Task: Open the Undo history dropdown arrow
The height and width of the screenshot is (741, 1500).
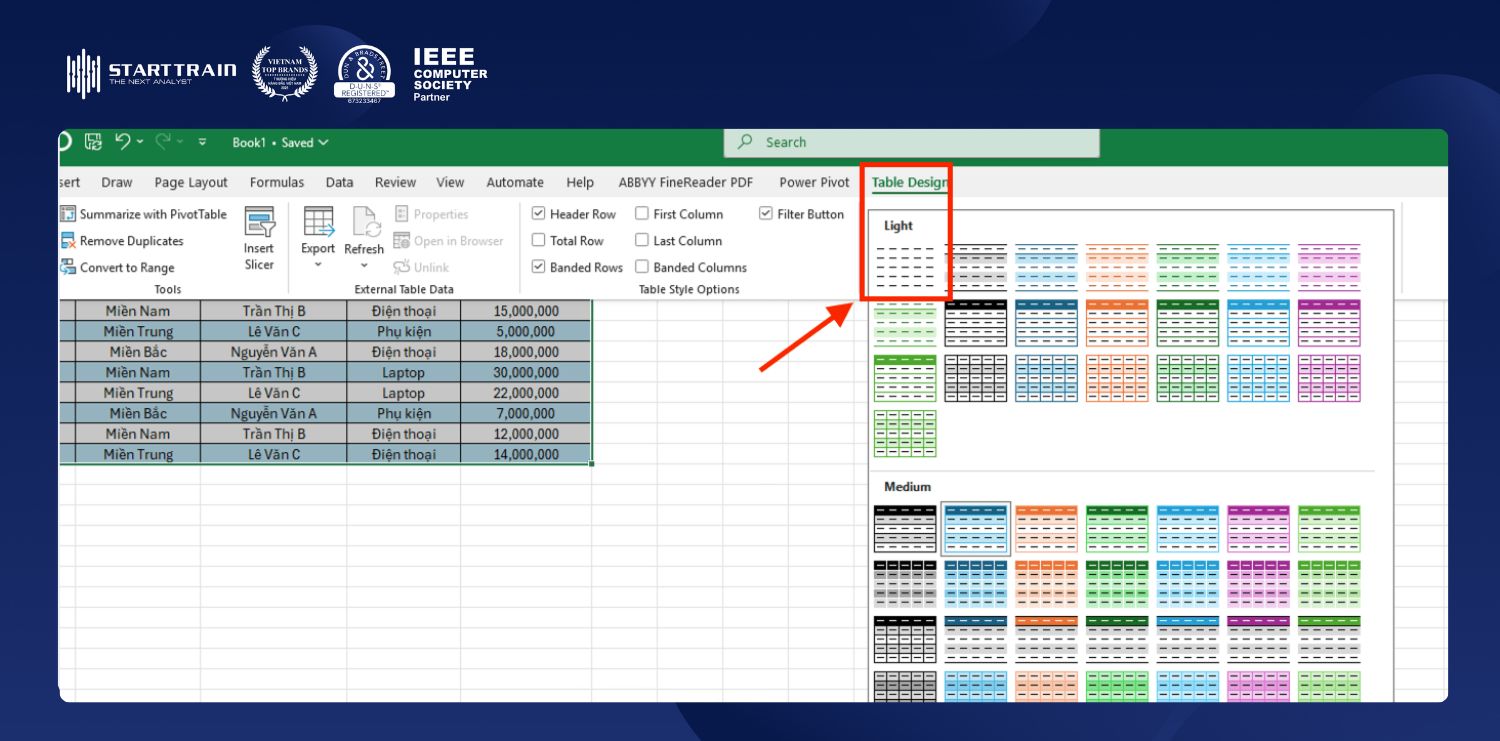Action: coord(140,142)
